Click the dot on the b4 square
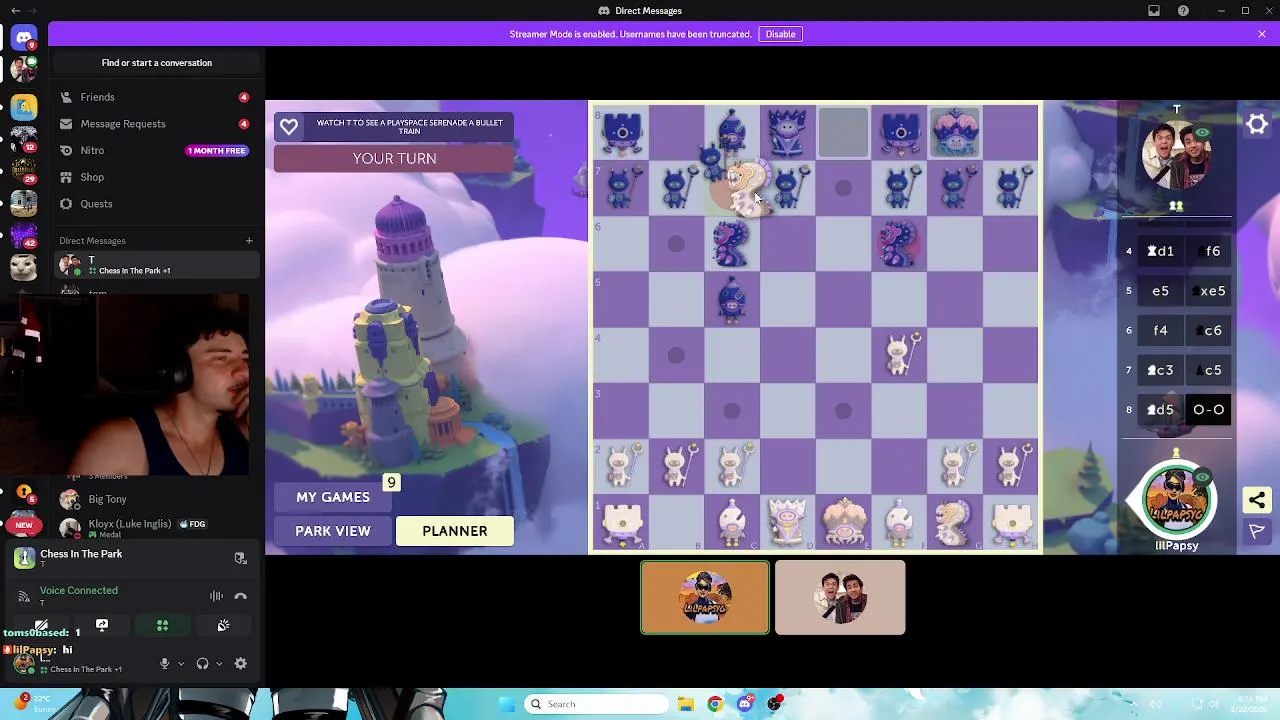This screenshot has height=720, width=1280. [x=675, y=355]
